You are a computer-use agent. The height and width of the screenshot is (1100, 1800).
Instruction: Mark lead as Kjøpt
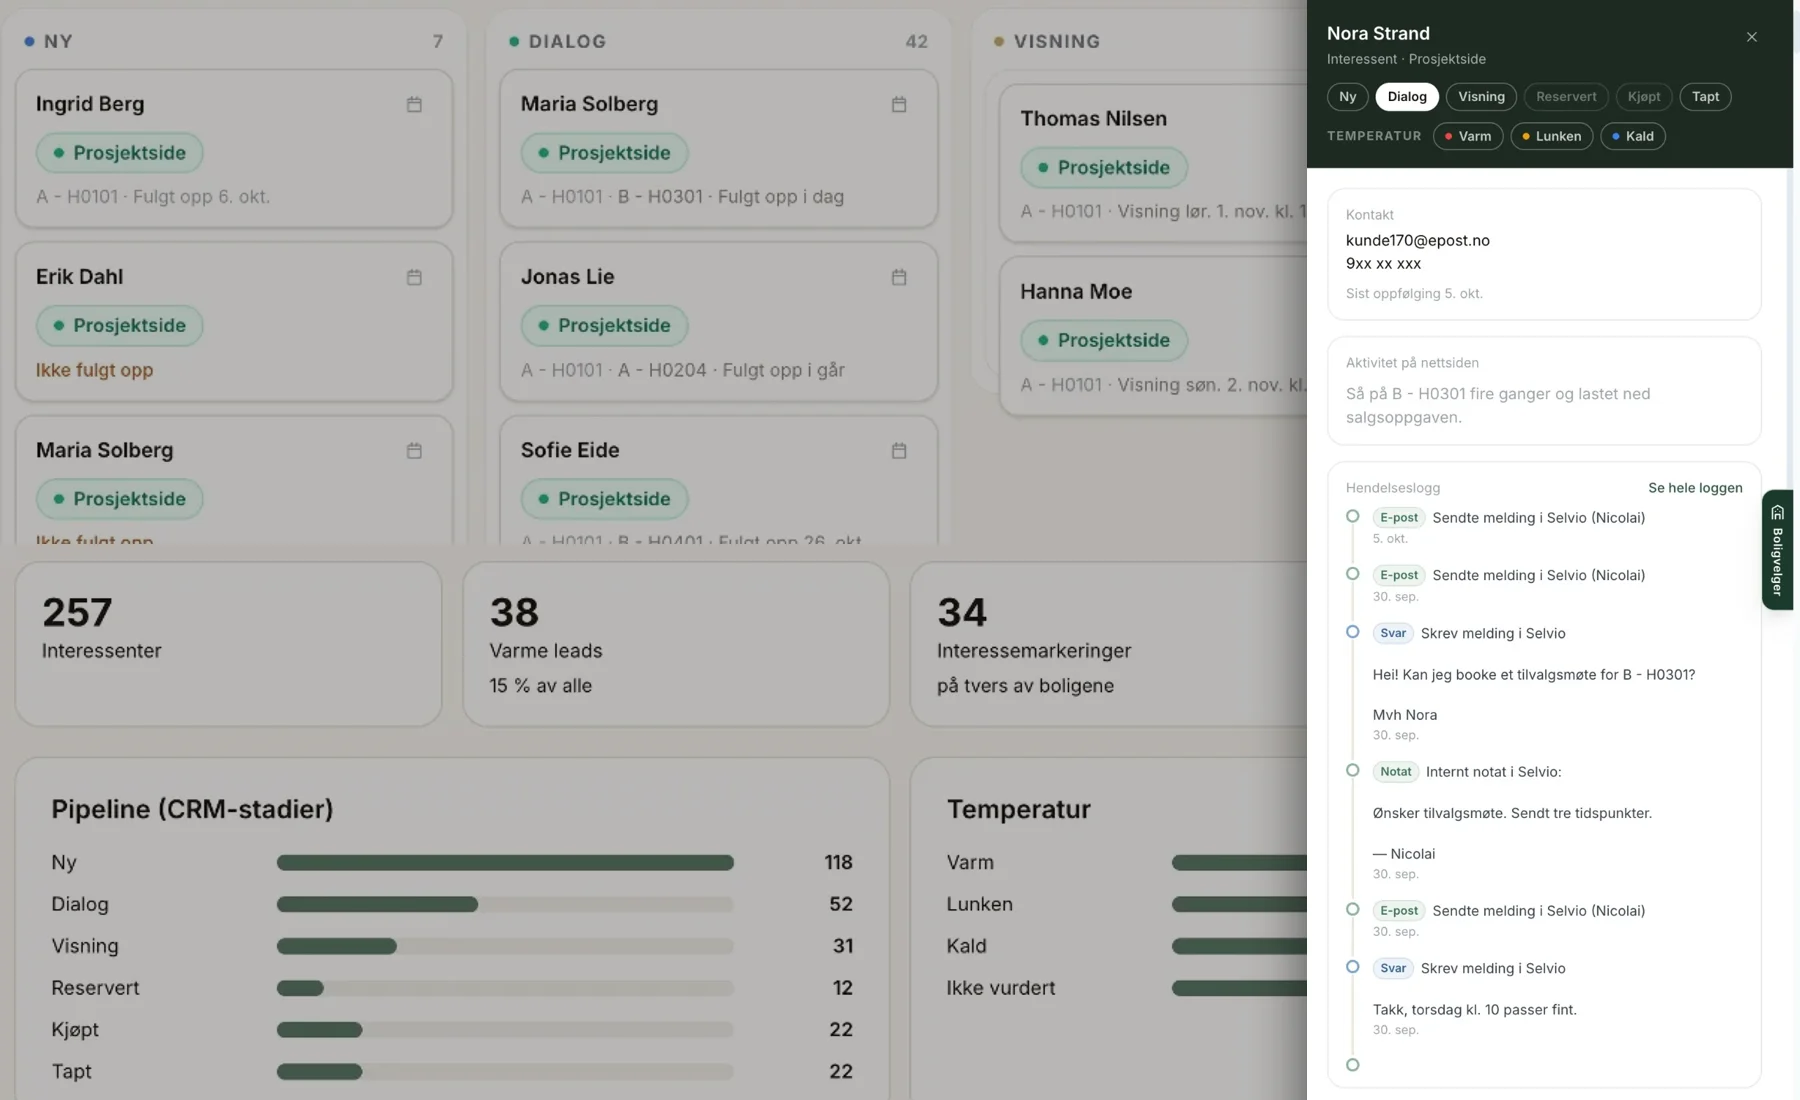(x=1644, y=97)
